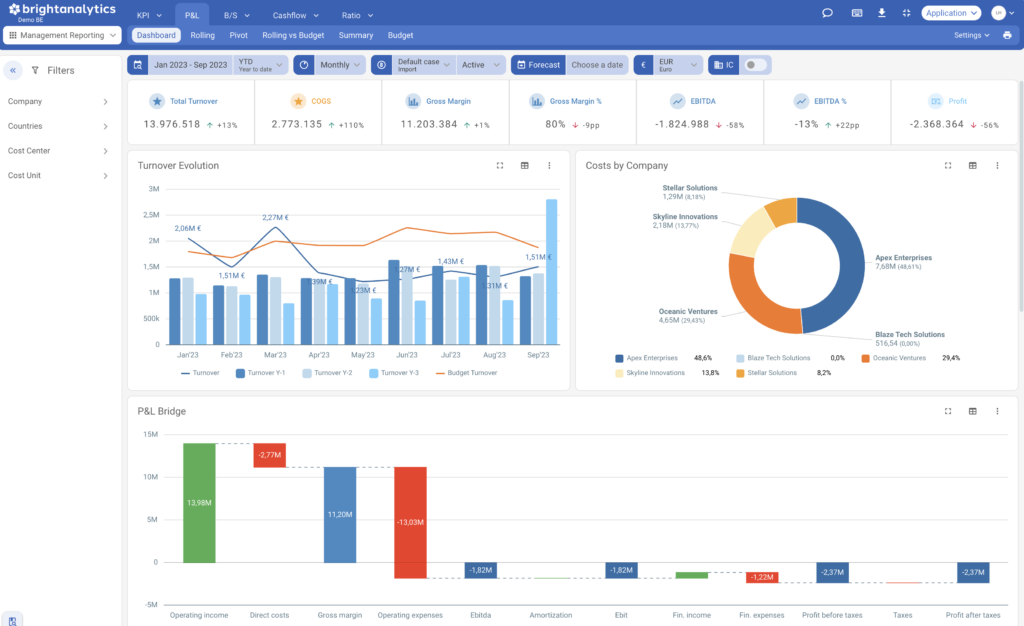Image resolution: width=1024 pixels, height=626 pixels.
Task: Toggle the IC switch on
Action: pos(756,65)
